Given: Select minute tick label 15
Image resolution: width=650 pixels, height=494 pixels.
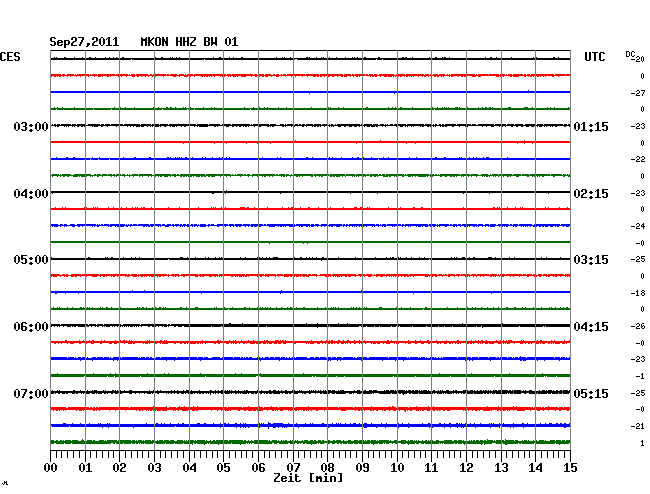Looking at the screenshot, I should tap(570, 468).
